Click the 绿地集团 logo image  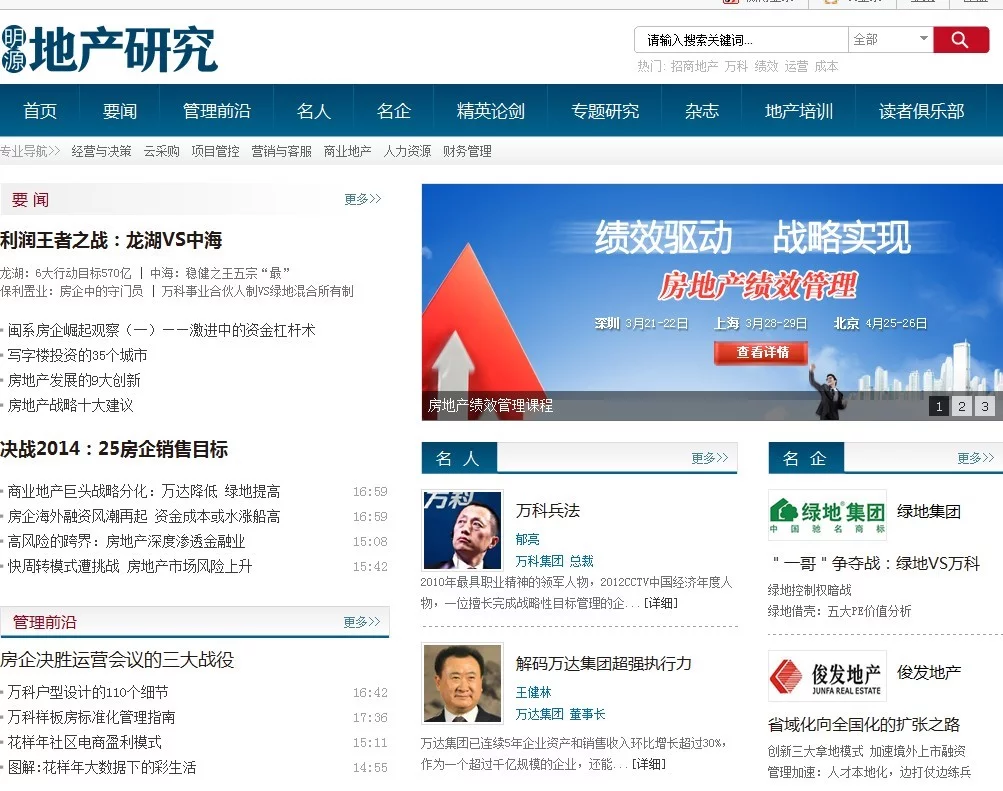827,515
